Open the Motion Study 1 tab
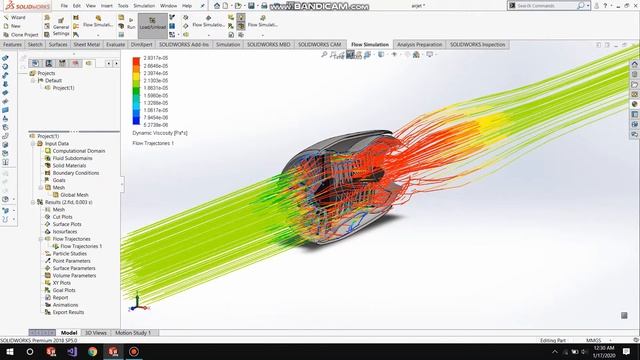The image size is (640, 360). [133, 333]
